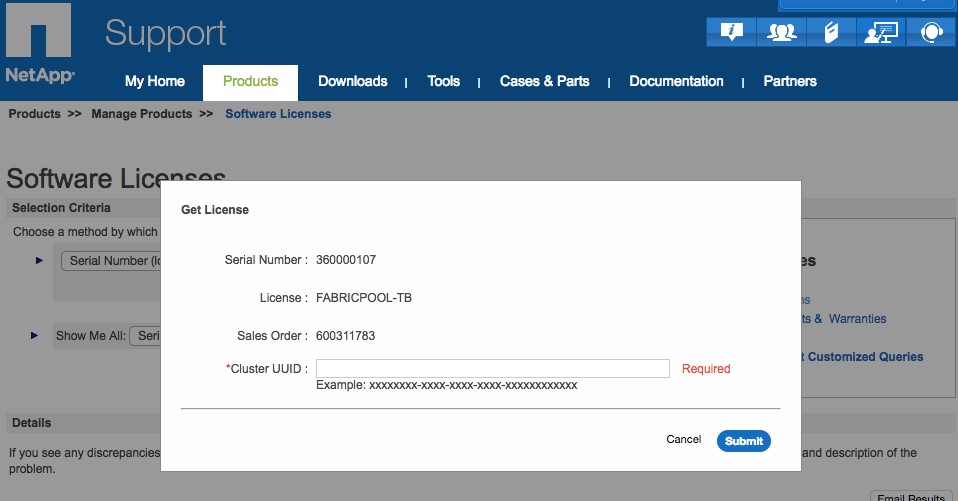Image resolution: width=958 pixels, height=501 pixels.
Task: Select the Products tab
Action: [x=250, y=81]
